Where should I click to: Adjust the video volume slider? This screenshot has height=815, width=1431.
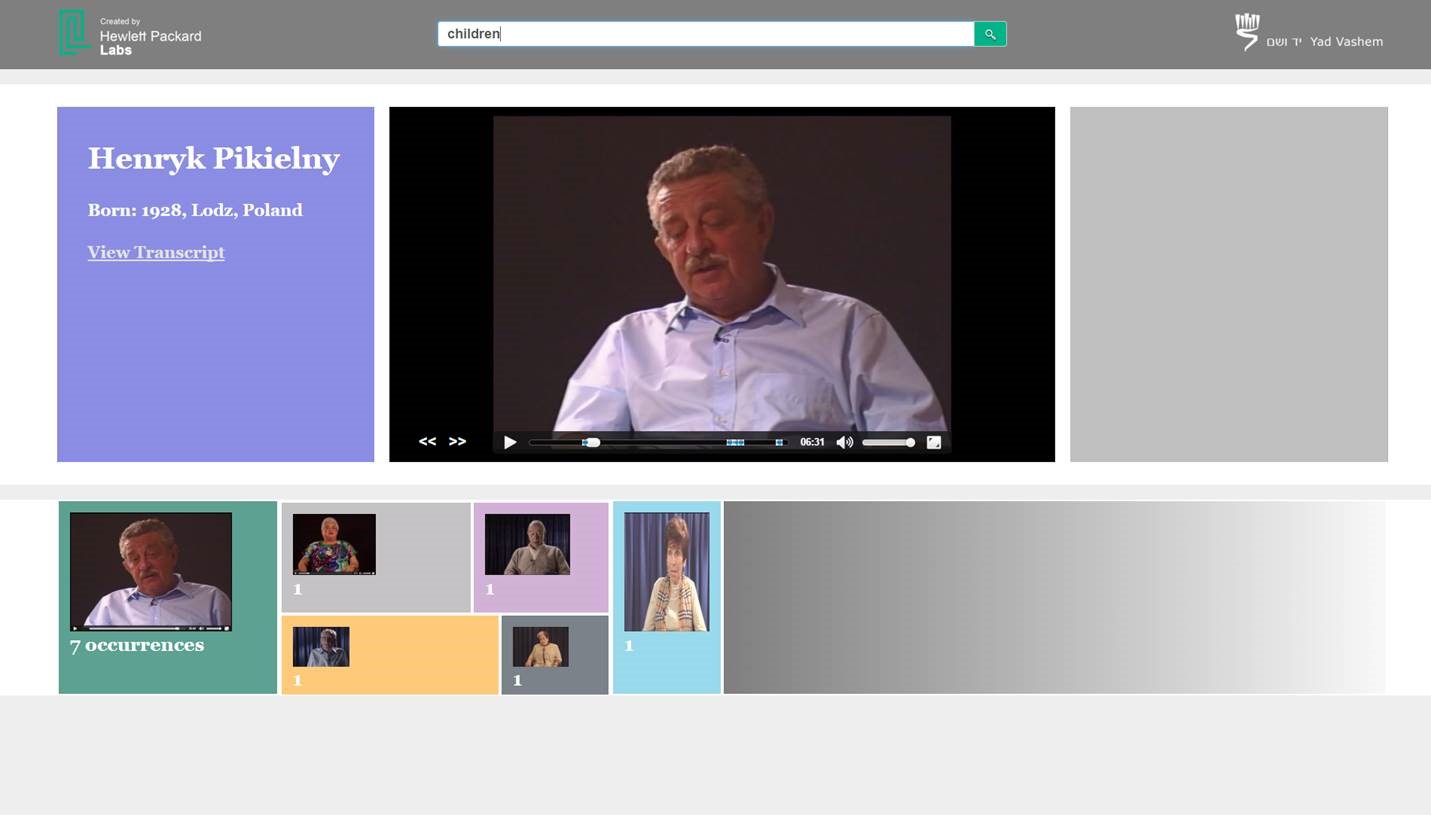[x=888, y=442]
